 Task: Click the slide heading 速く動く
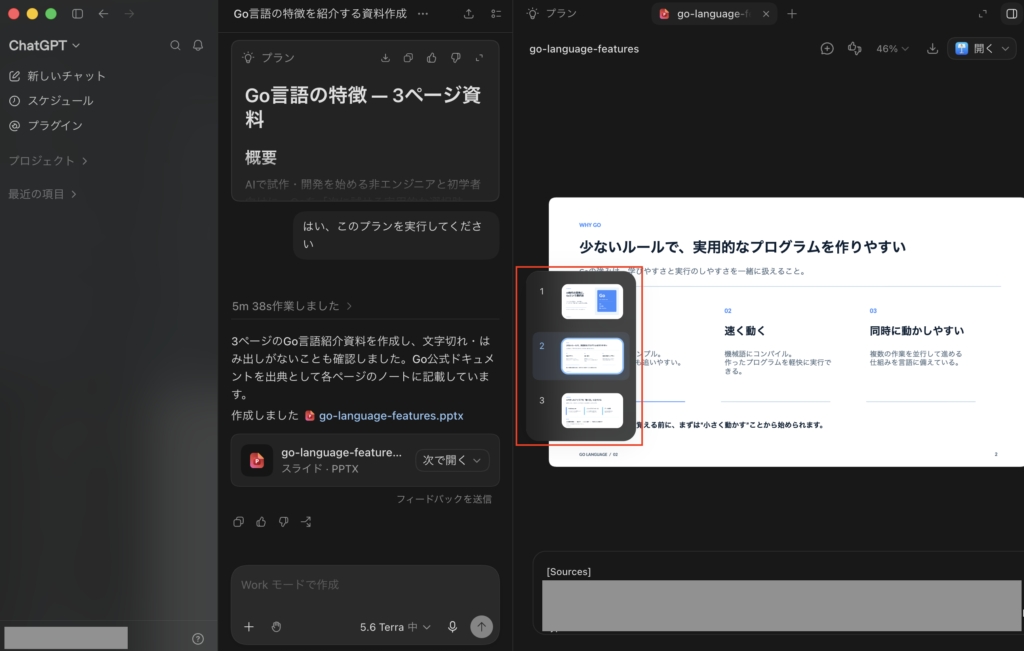(x=744, y=331)
